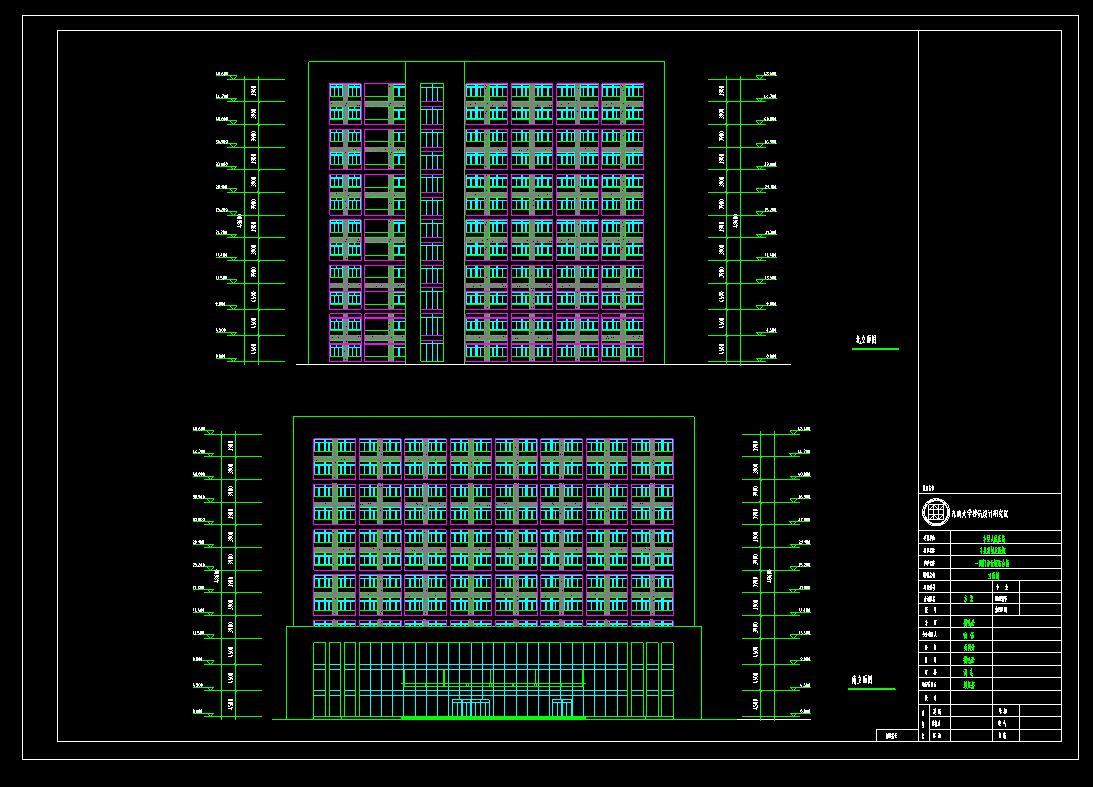This screenshot has height=787, width=1093.
Task: Select the glass curtain wall above the entrance doors
Action: coord(494,680)
